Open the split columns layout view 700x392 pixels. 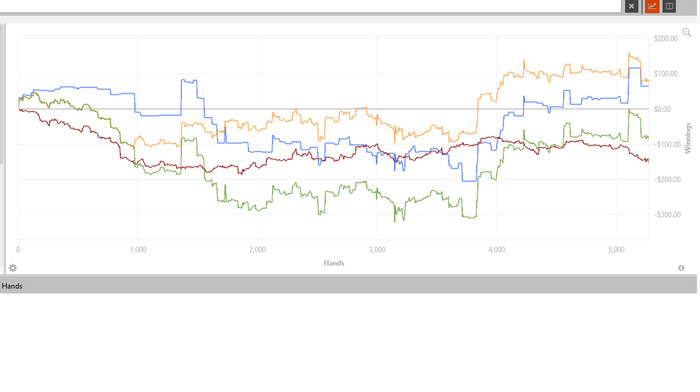click(x=669, y=6)
